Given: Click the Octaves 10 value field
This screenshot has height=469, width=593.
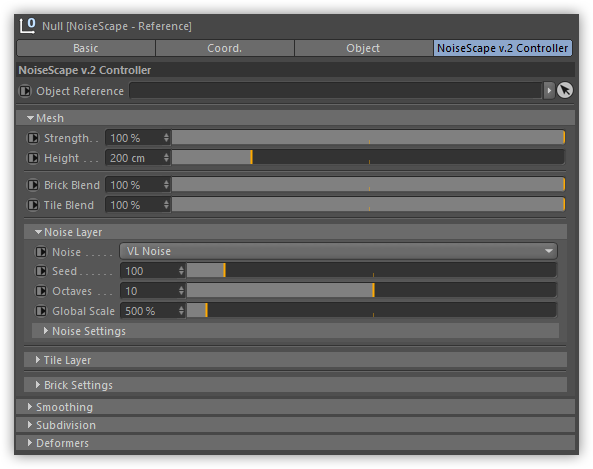Looking at the screenshot, I should [149, 291].
